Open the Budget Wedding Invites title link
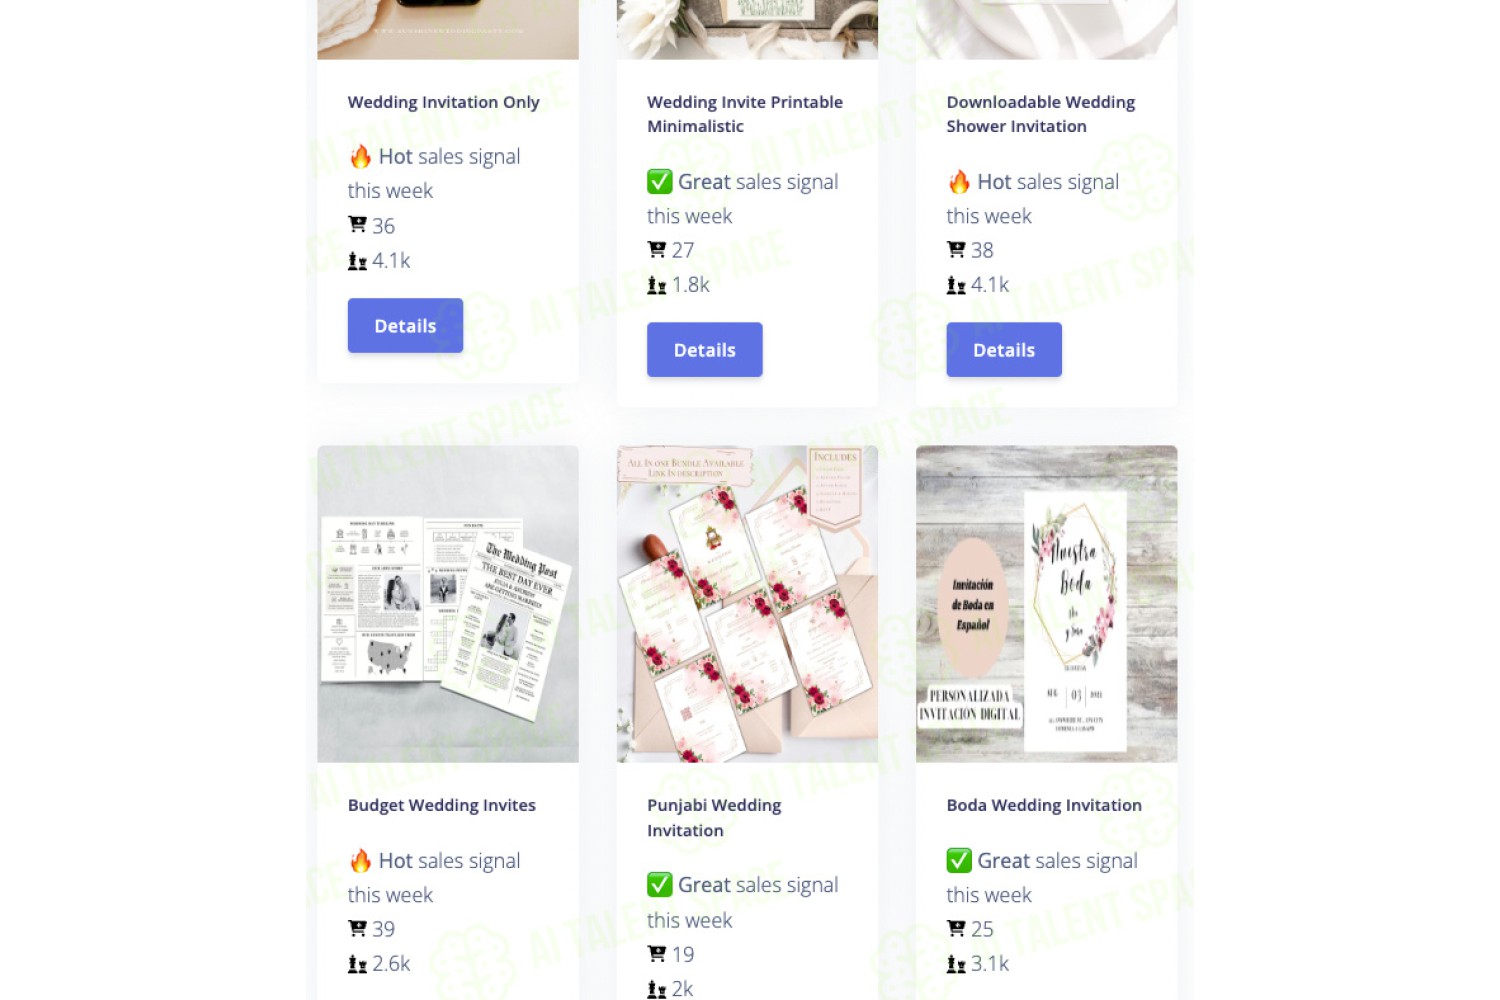The width and height of the screenshot is (1500, 1000). [x=441, y=805]
